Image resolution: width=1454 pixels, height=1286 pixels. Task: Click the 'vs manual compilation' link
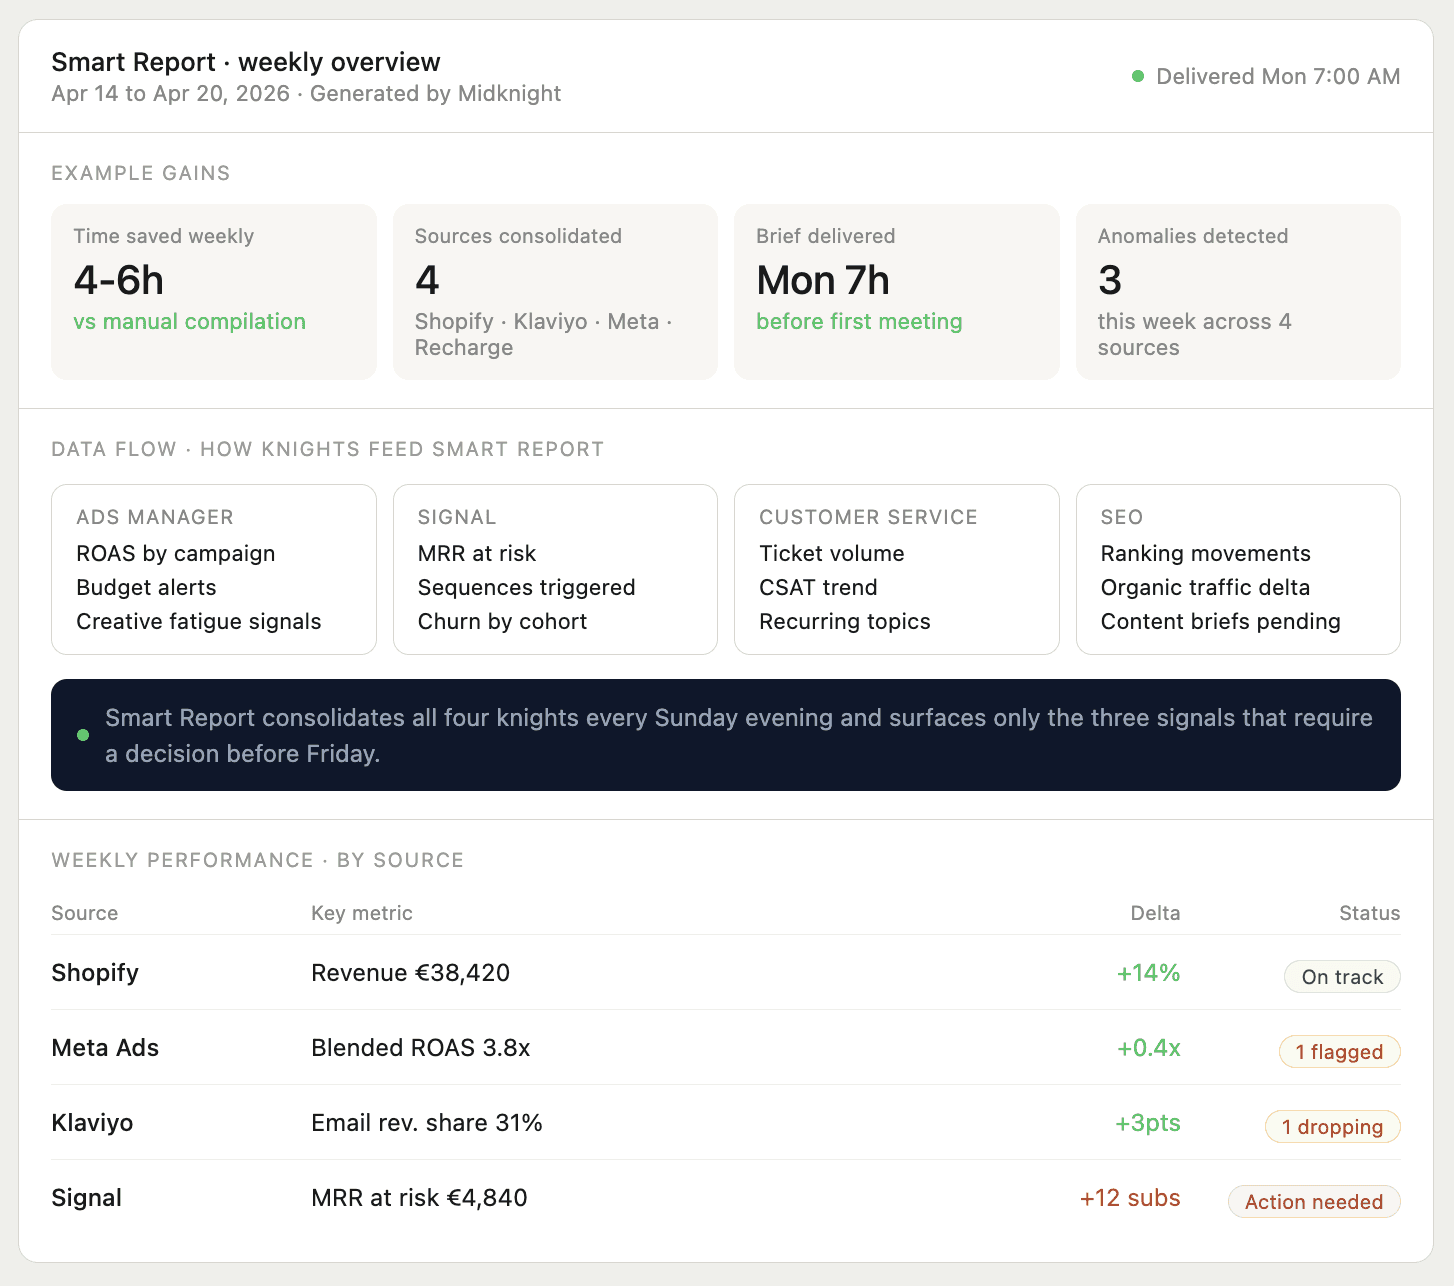click(x=190, y=321)
